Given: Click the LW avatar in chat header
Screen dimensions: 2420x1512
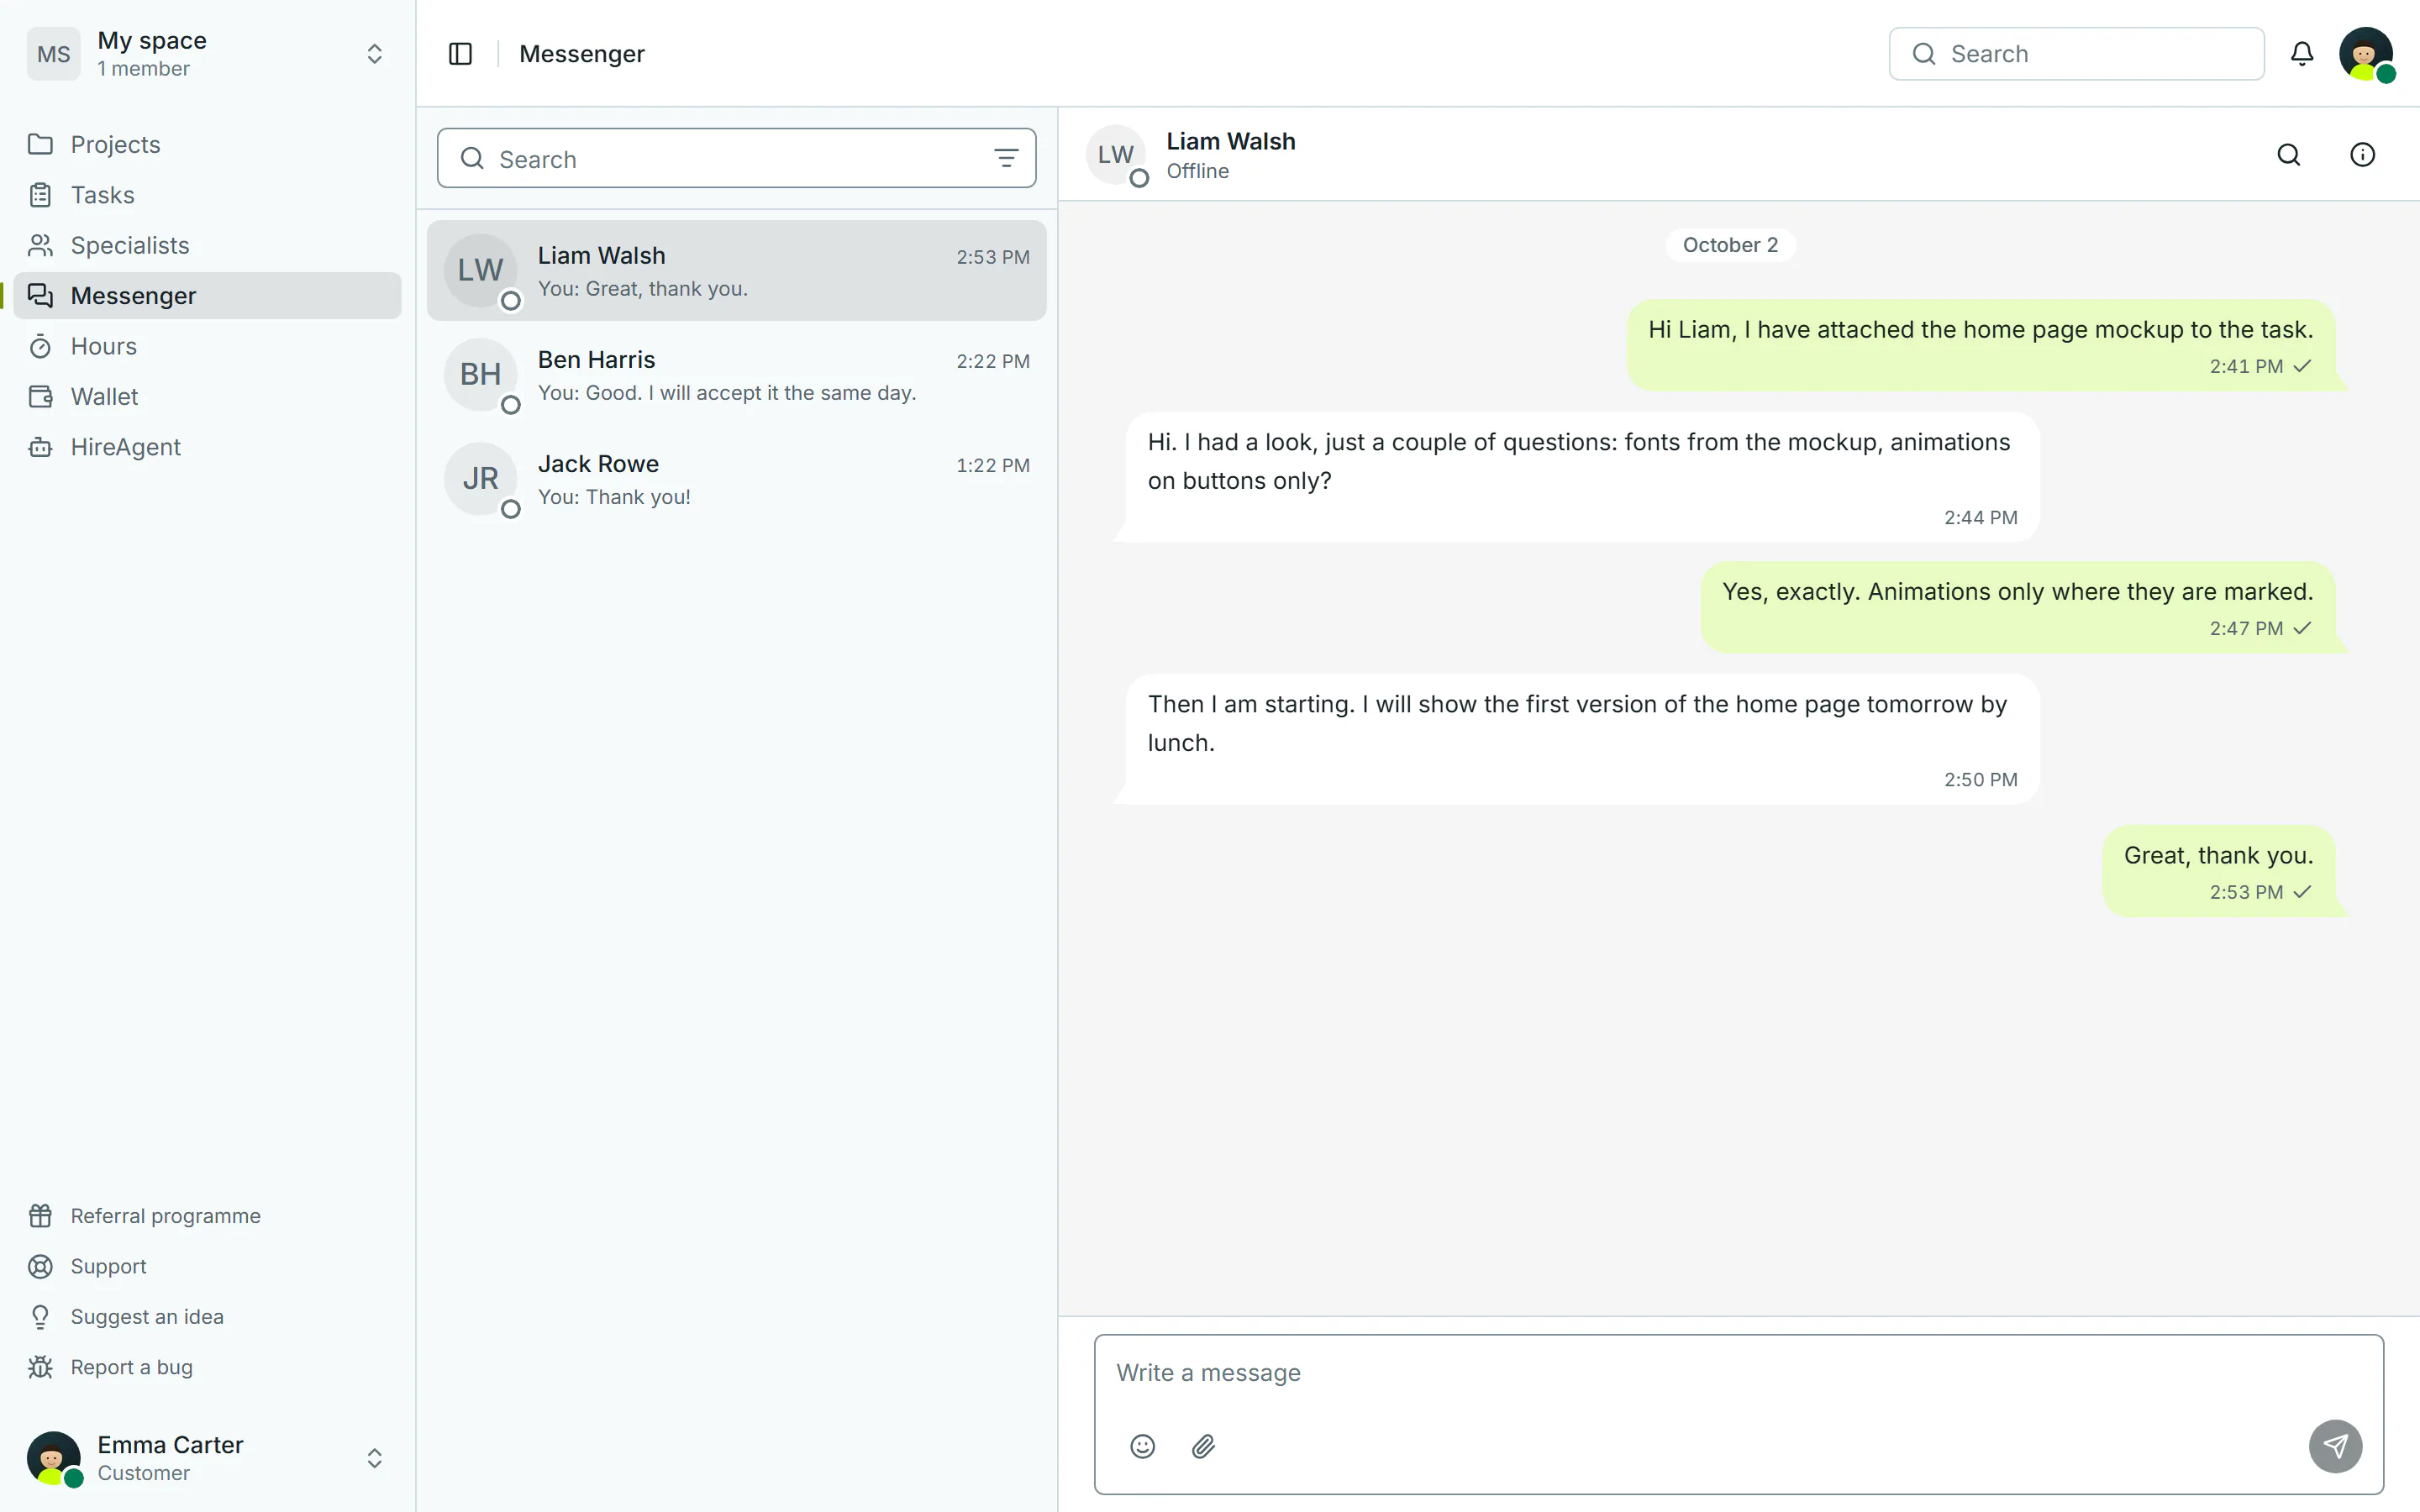Looking at the screenshot, I should (1116, 155).
